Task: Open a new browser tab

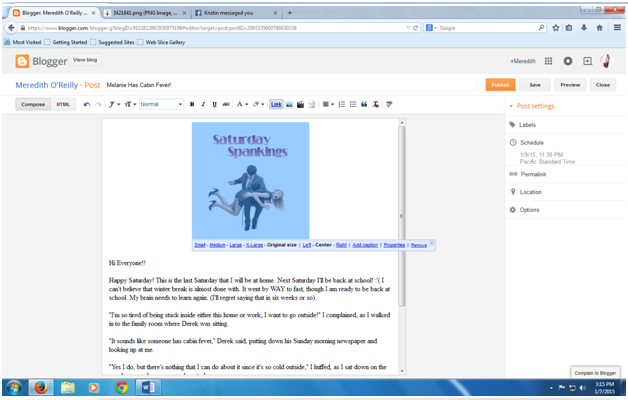Action: (290, 13)
